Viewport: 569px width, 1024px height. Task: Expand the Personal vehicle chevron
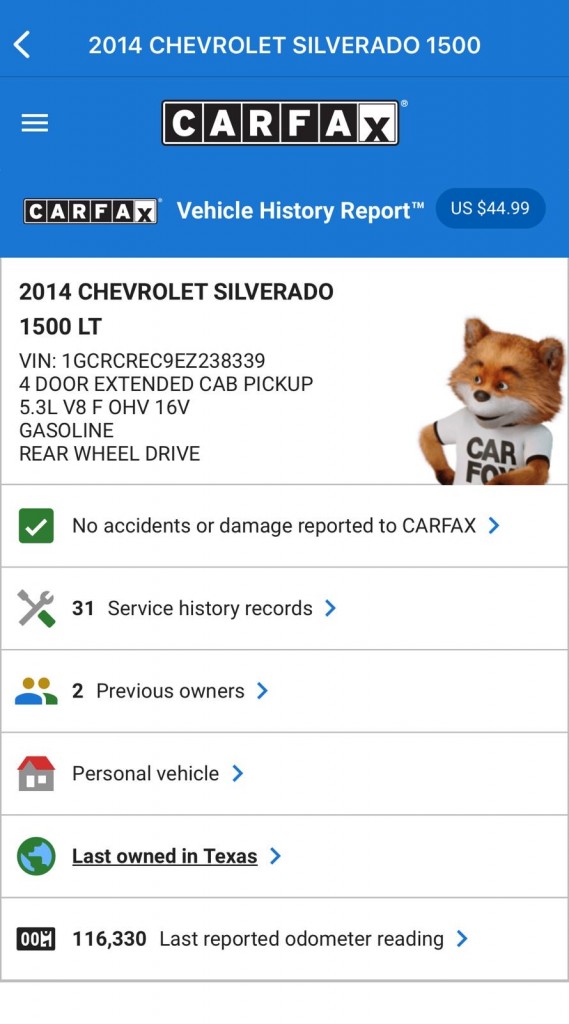tap(238, 773)
